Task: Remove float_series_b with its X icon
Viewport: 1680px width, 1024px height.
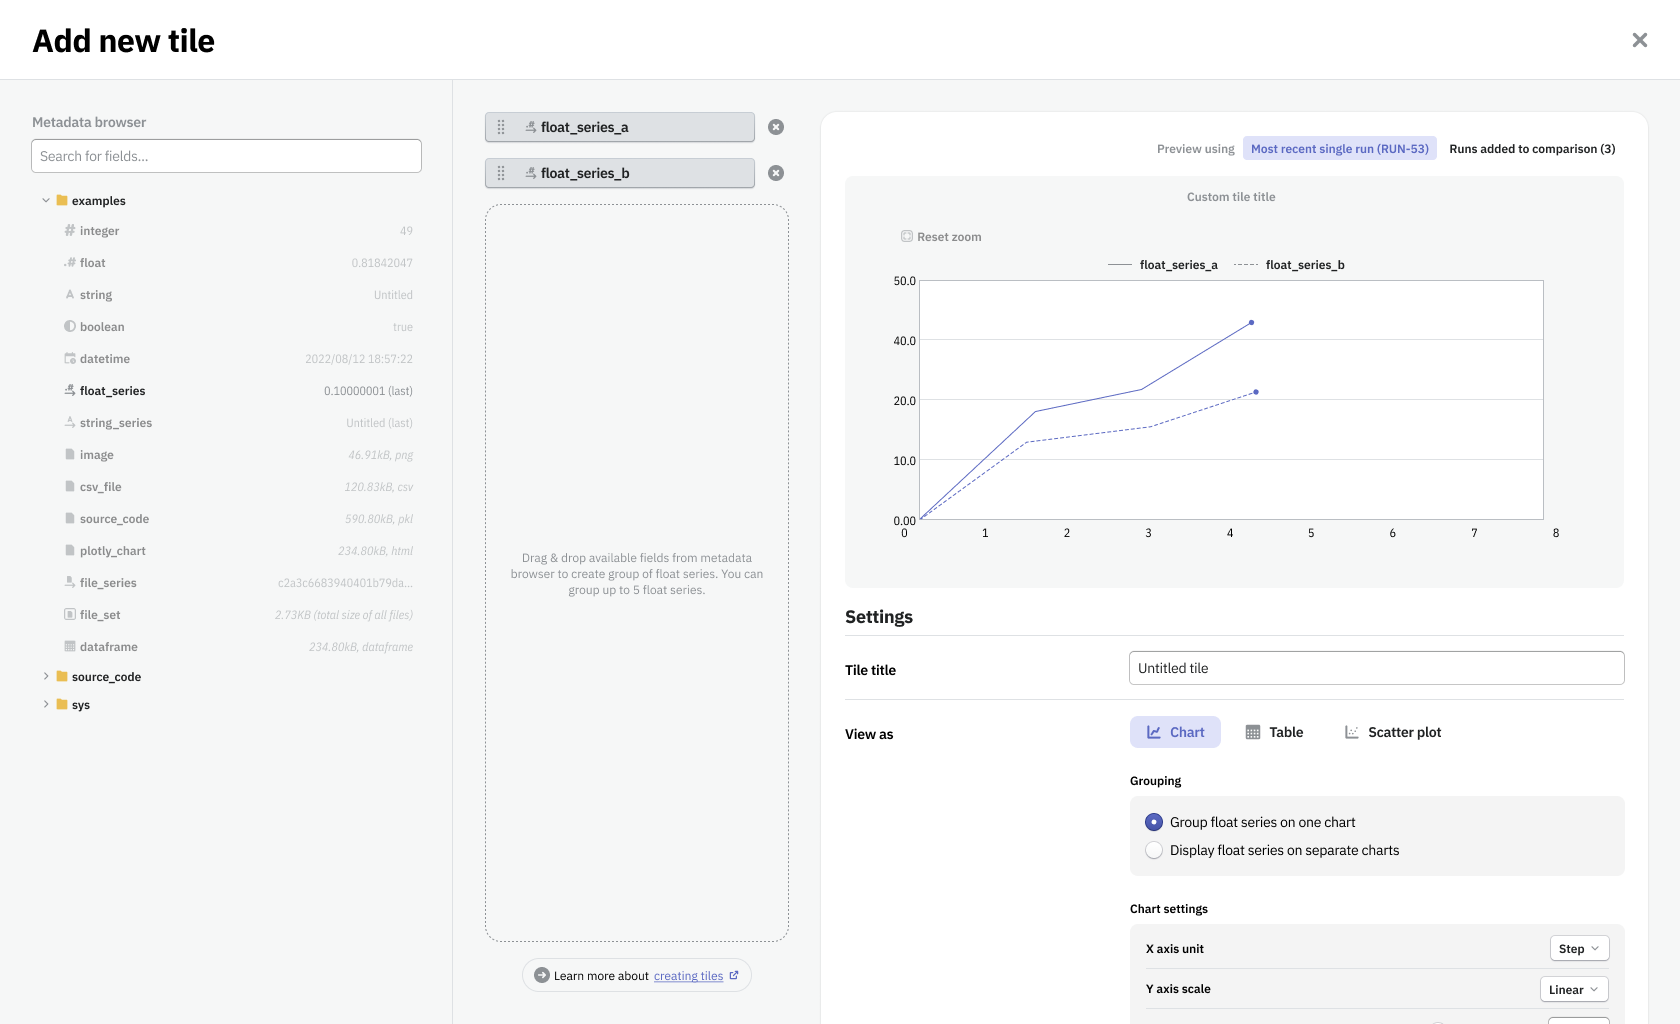Action: click(776, 173)
